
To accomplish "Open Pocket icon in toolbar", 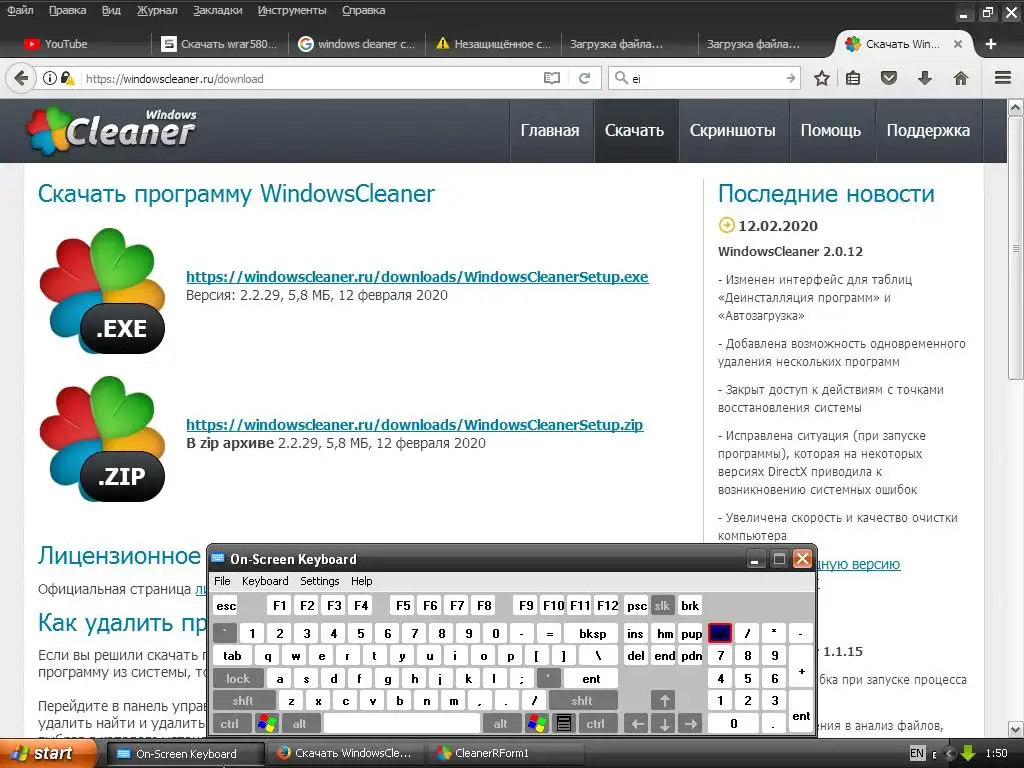I will coord(889,78).
